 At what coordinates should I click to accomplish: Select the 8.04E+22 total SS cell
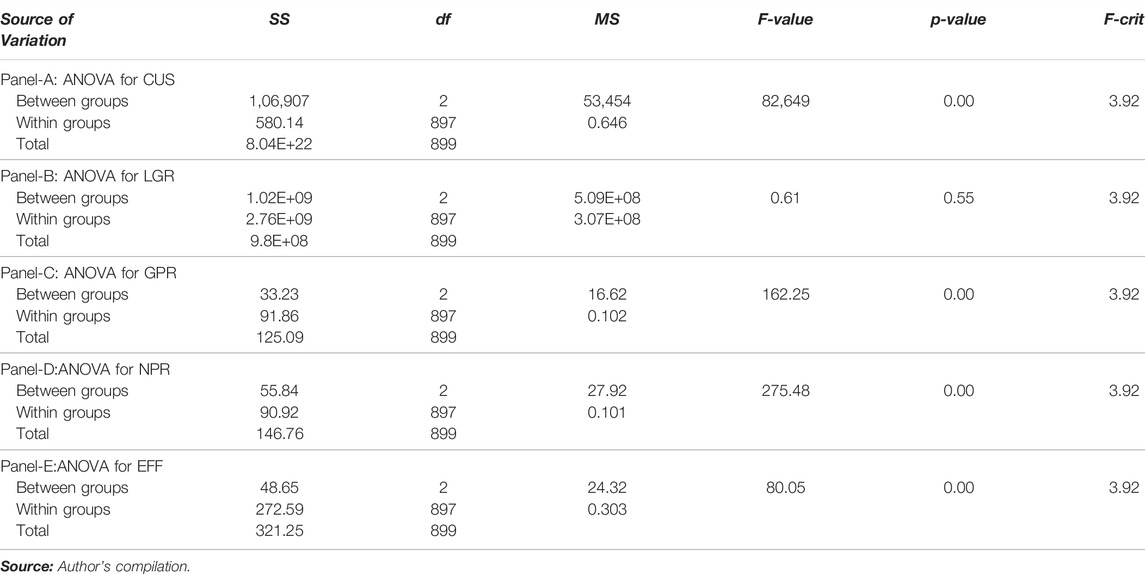(280, 144)
